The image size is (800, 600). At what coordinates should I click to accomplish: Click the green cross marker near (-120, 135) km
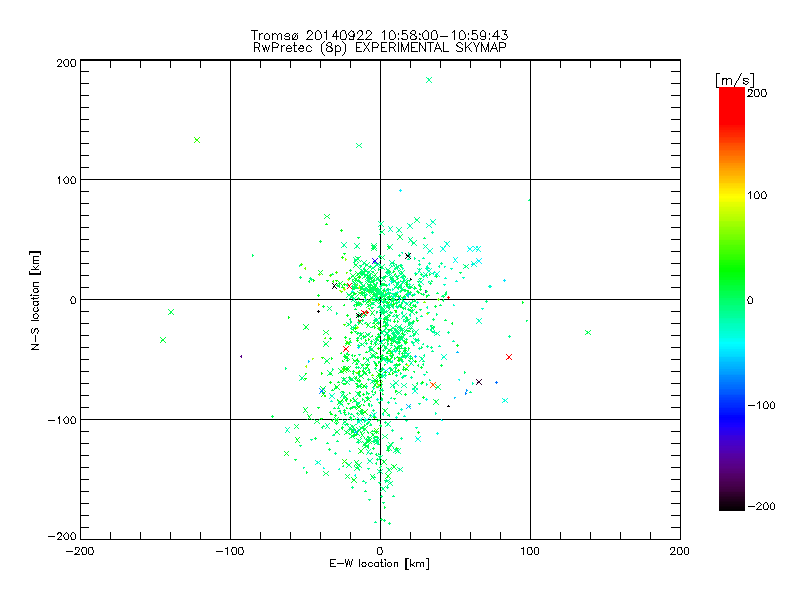click(197, 140)
